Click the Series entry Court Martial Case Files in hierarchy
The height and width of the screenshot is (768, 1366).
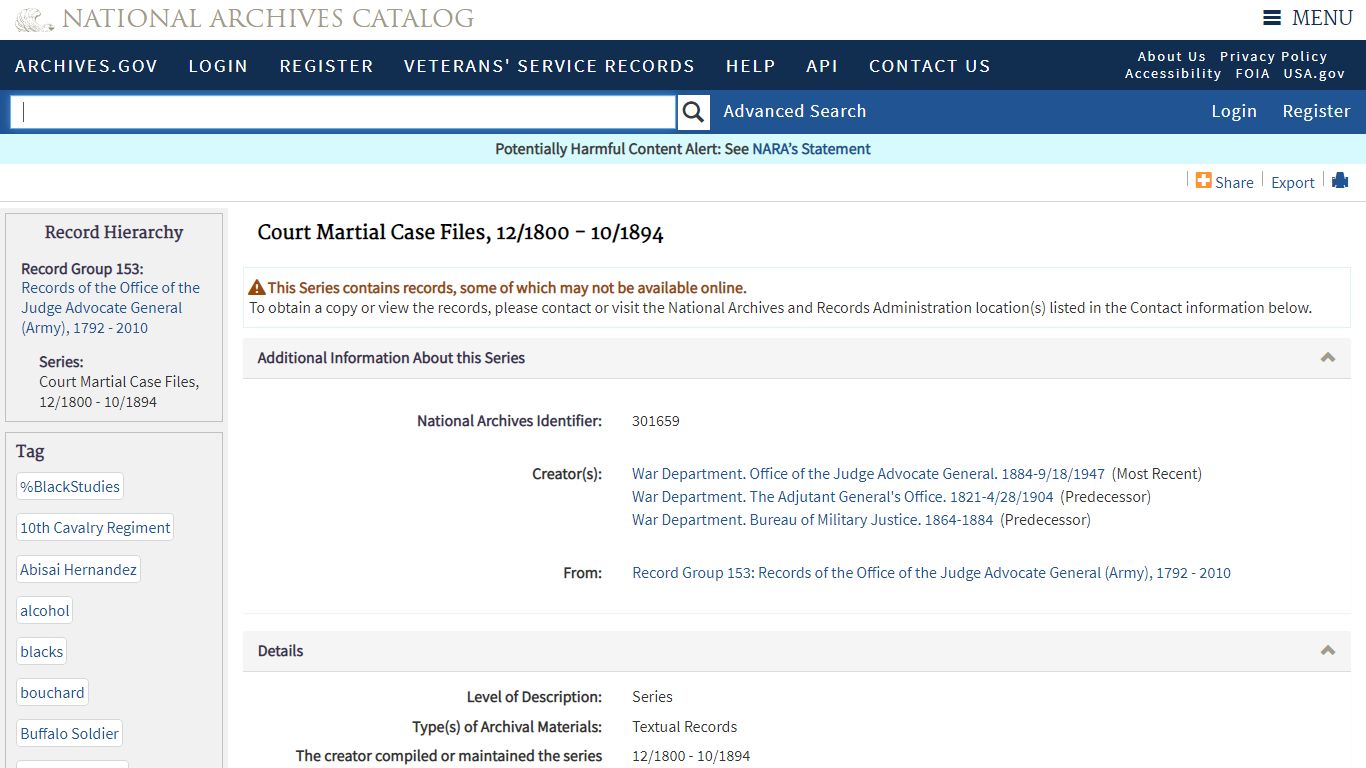pyautogui.click(x=119, y=392)
